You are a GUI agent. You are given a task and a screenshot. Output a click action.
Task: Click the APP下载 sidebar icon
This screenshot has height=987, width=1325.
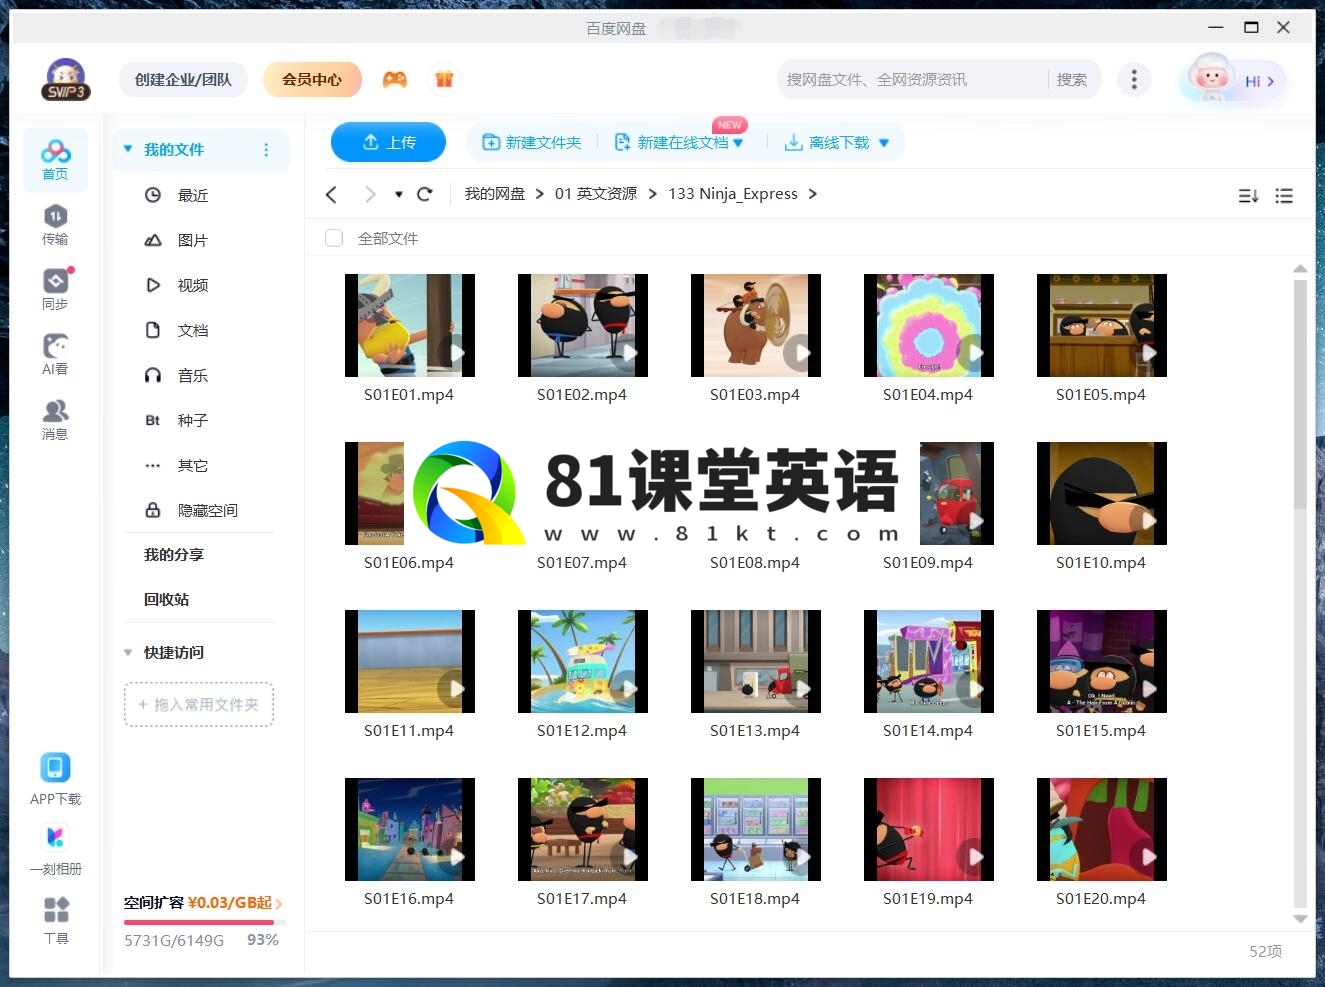[x=55, y=779]
